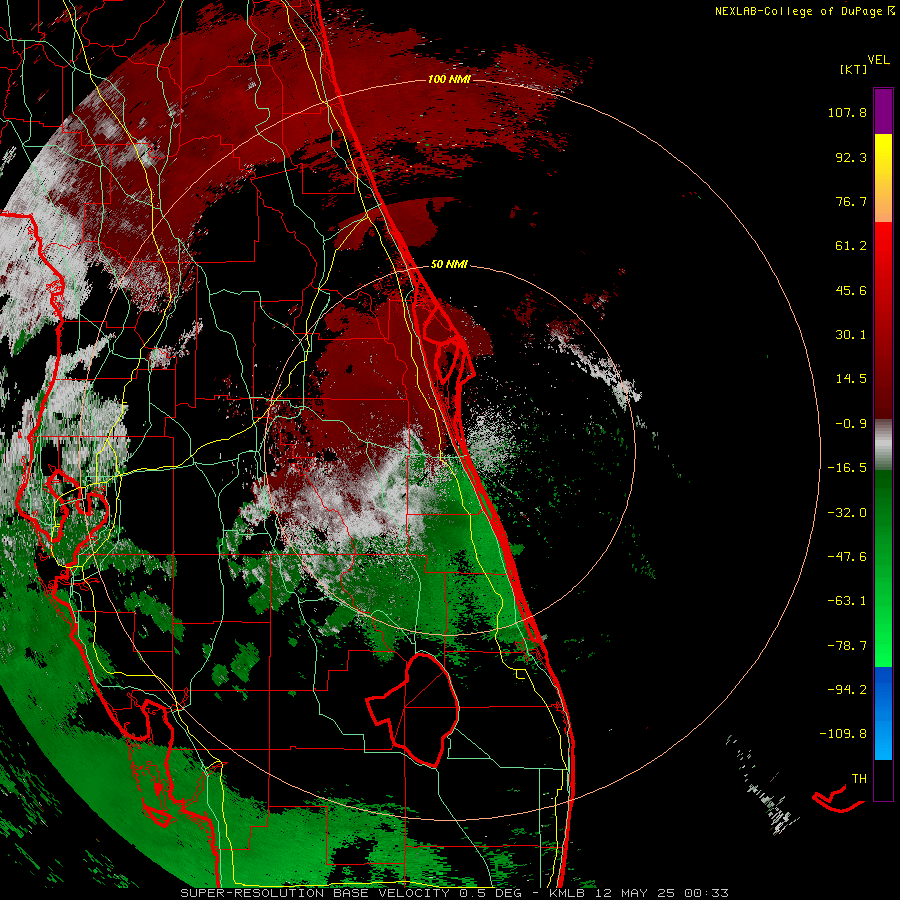Viewport: 900px width, 900px height.
Task: Click the 76.7 velocity scale value
Action: pyautogui.click(x=851, y=201)
